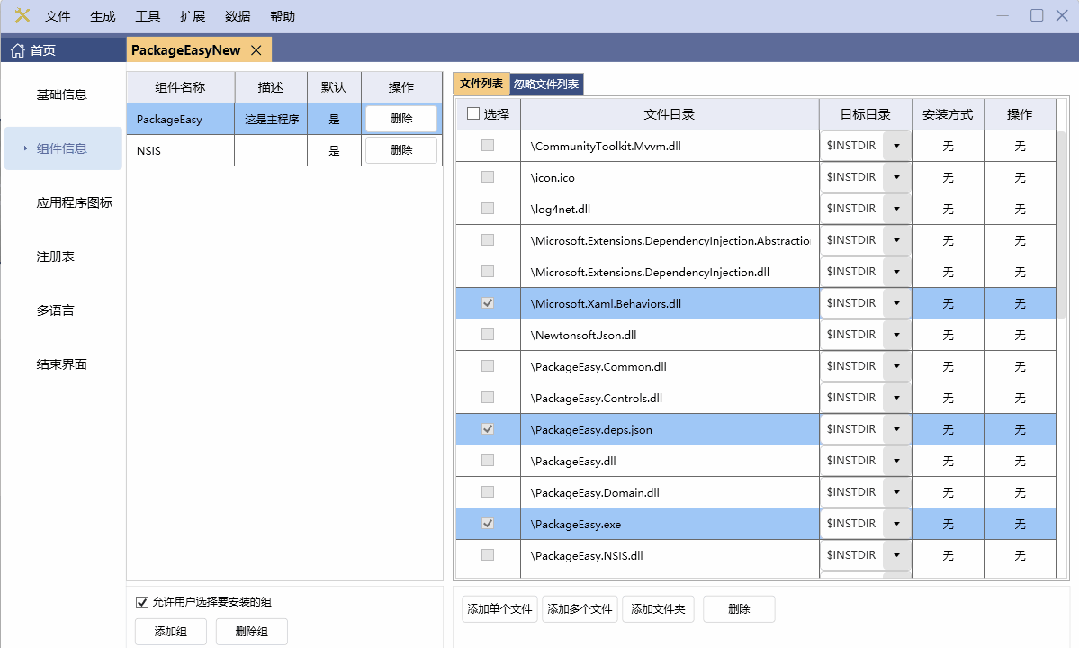Image resolution: width=1079 pixels, height=648 pixels.
Task: Minimize the application window
Action: pyautogui.click(x=1003, y=15)
